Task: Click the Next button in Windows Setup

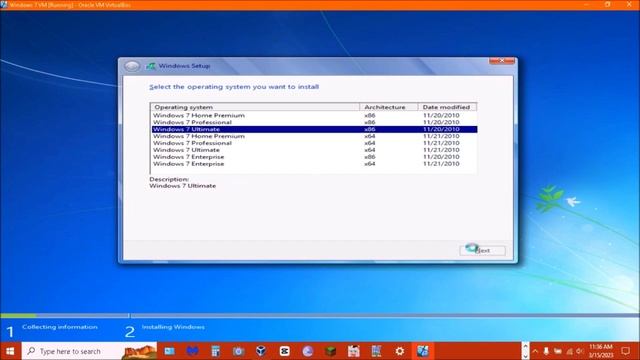Action: (x=482, y=250)
